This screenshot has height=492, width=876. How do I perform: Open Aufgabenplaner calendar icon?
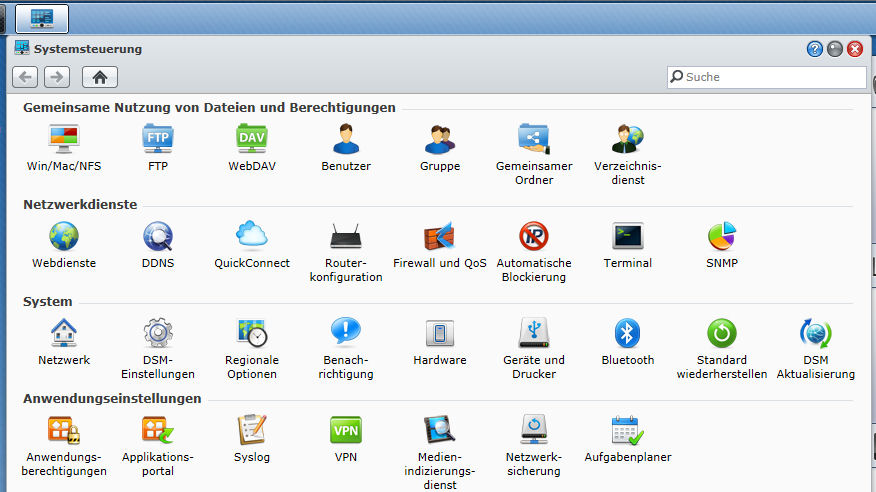pos(628,430)
